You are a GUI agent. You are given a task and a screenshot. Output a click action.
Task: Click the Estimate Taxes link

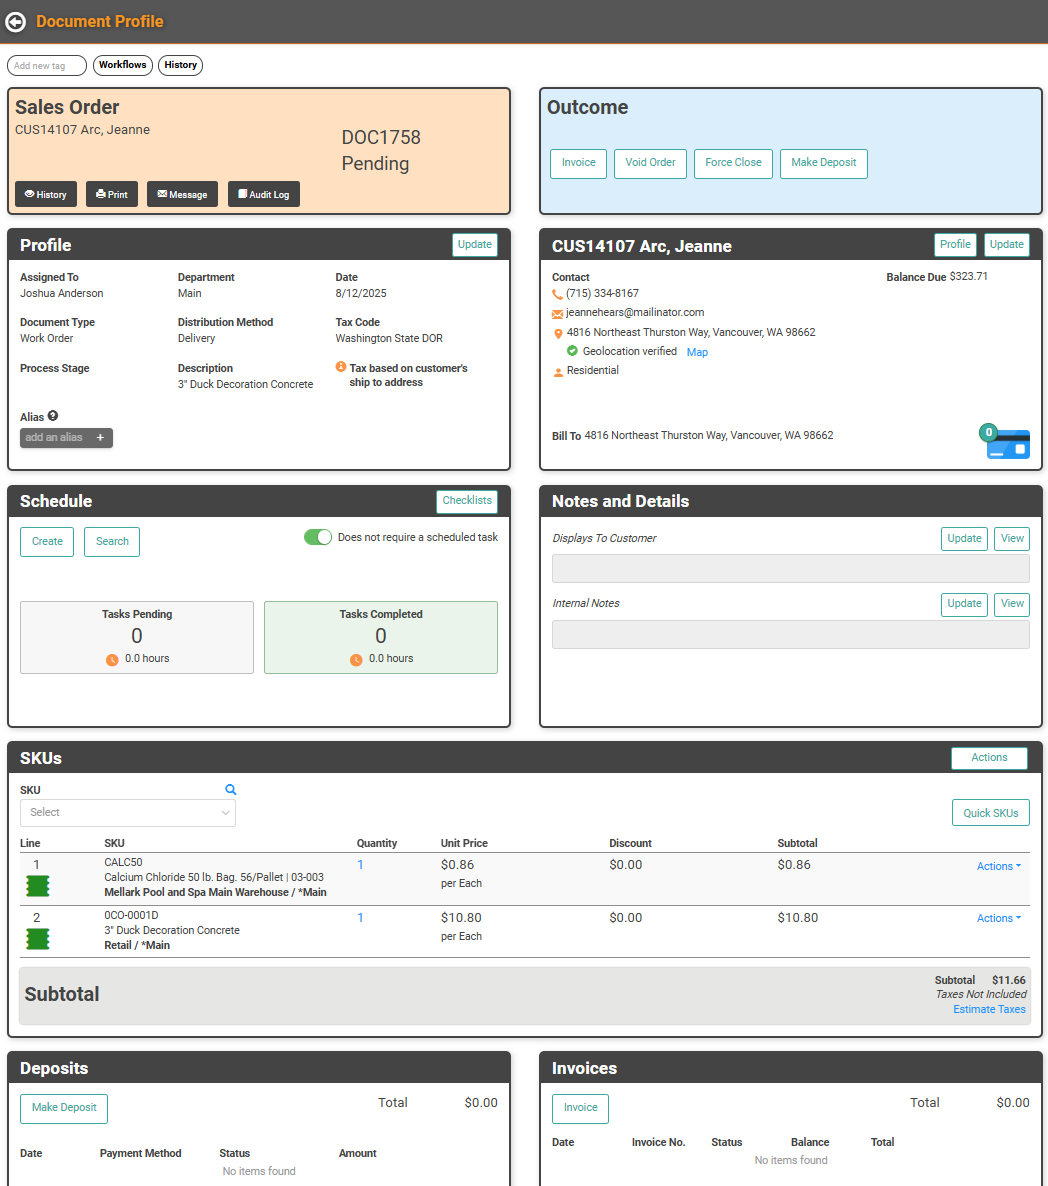pos(989,1009)
